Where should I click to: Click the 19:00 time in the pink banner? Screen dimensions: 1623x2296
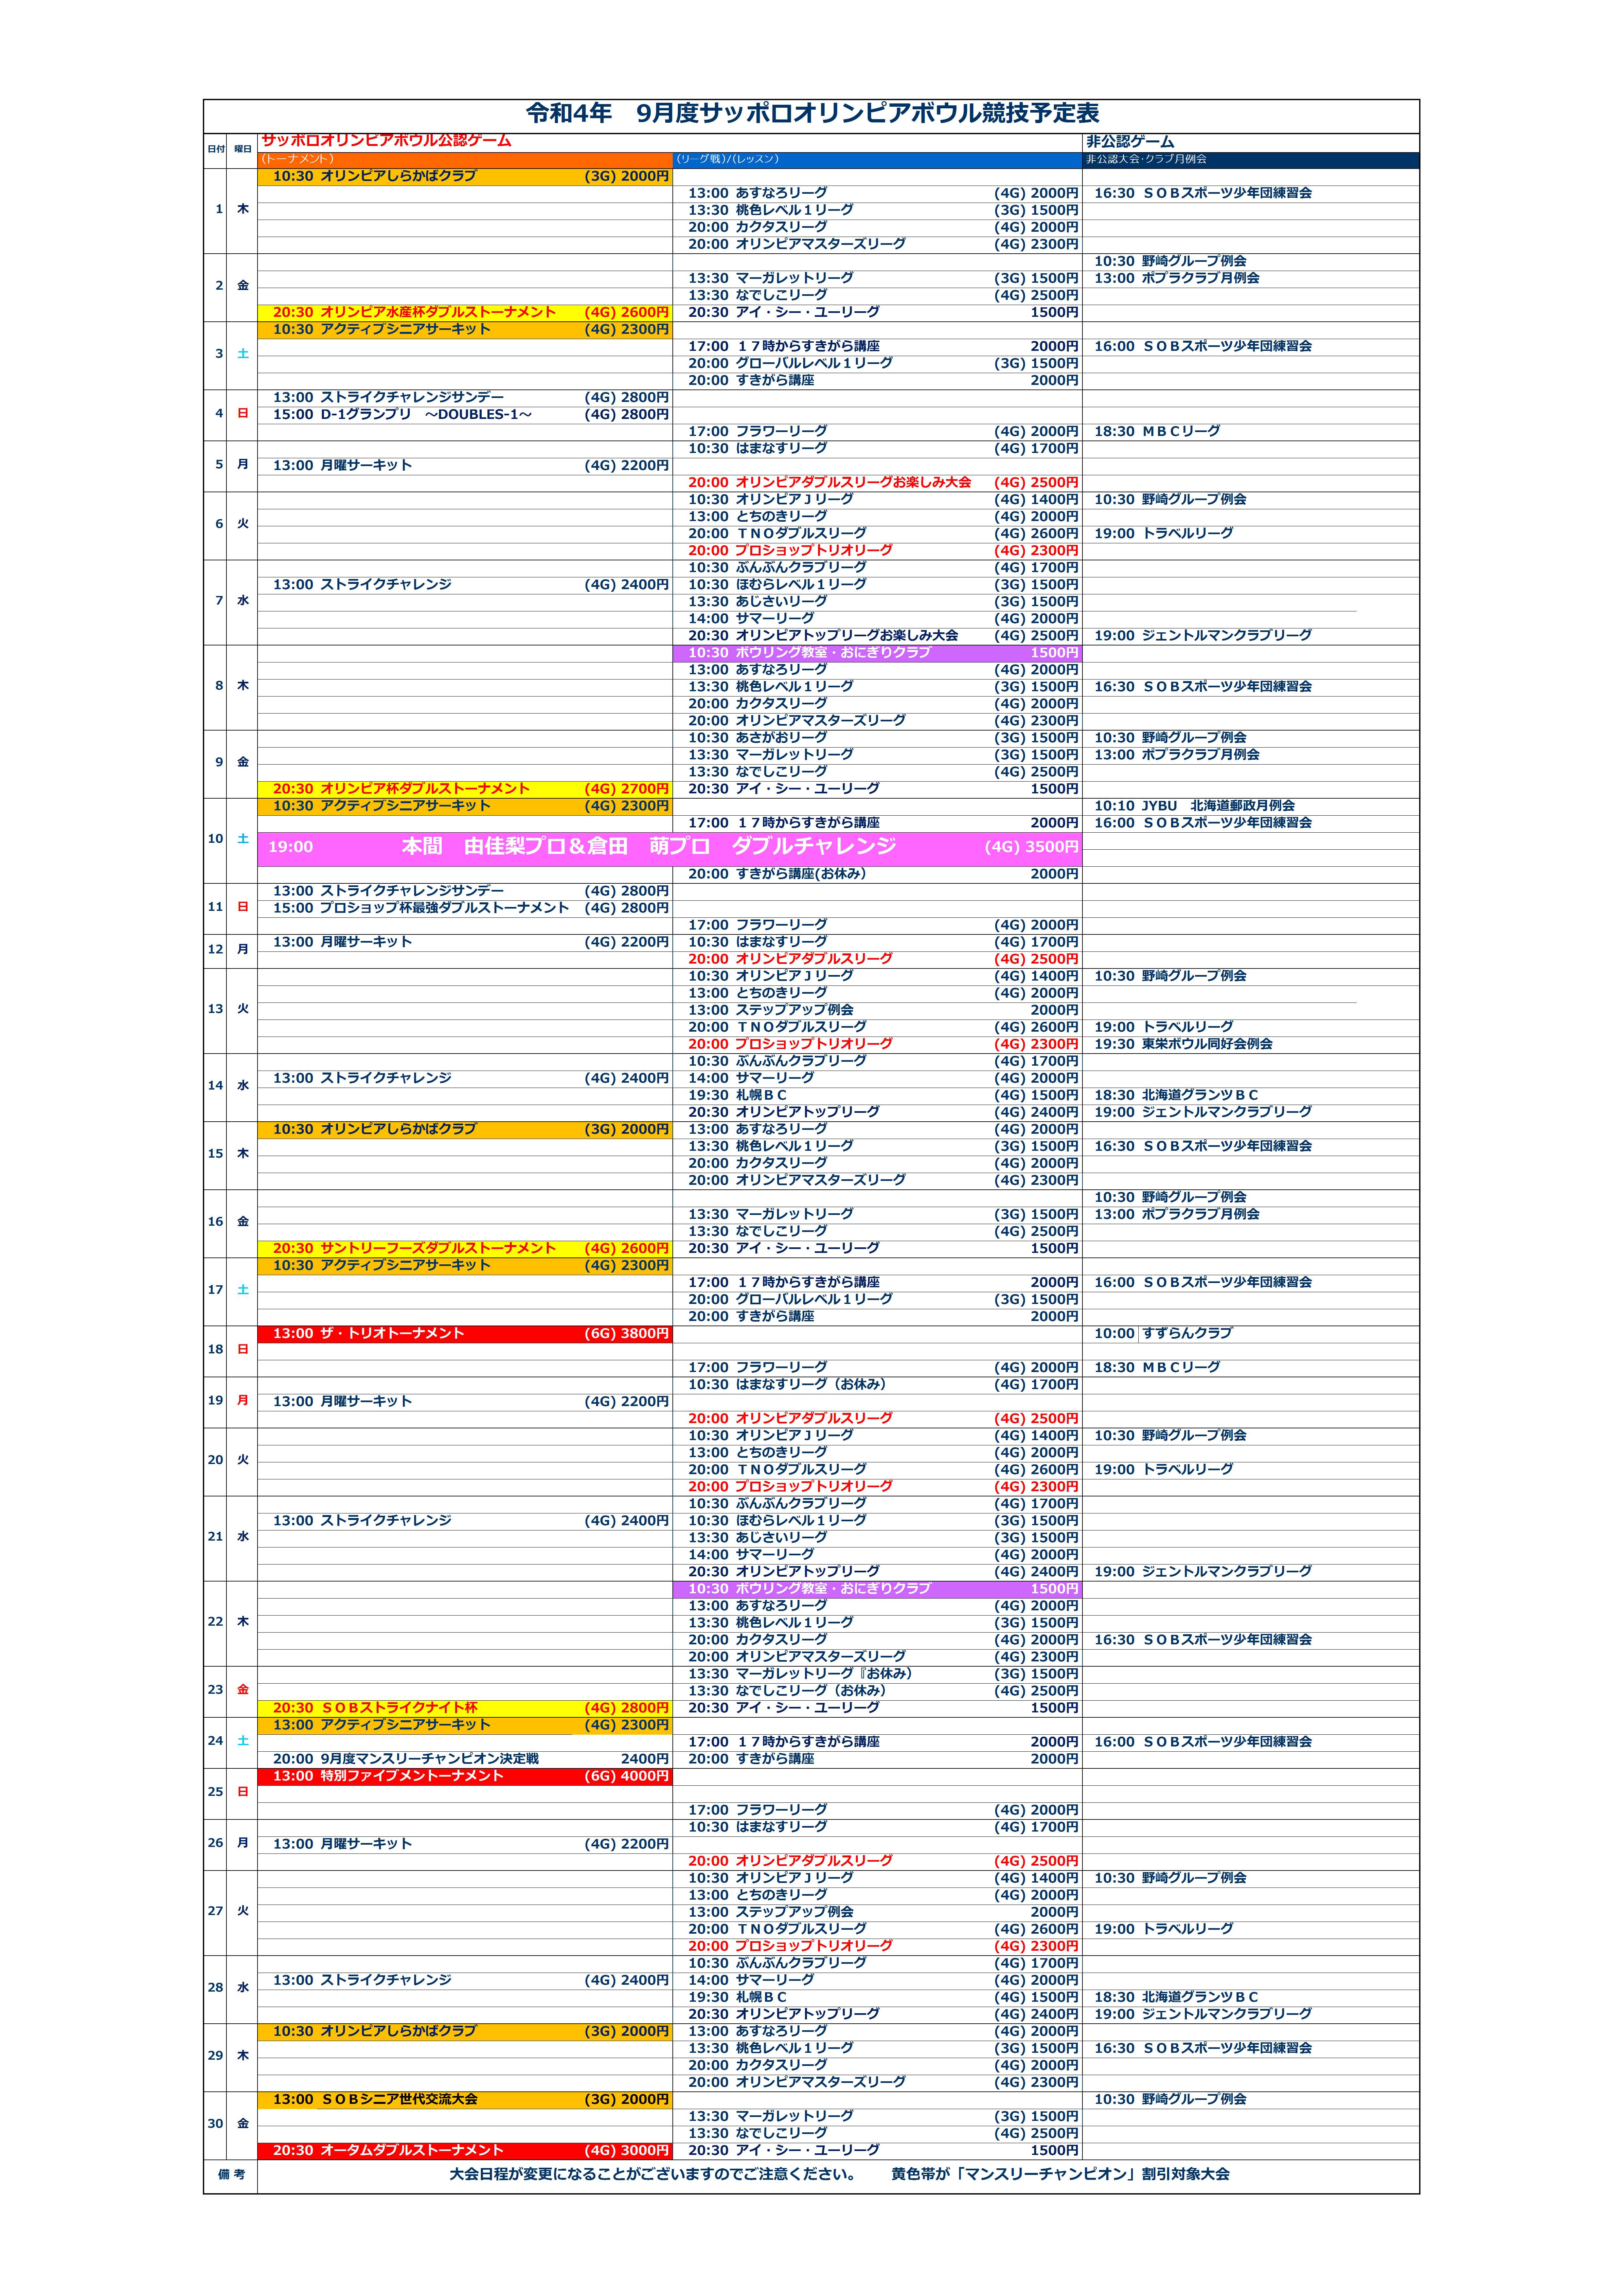(x=291, y=847)
